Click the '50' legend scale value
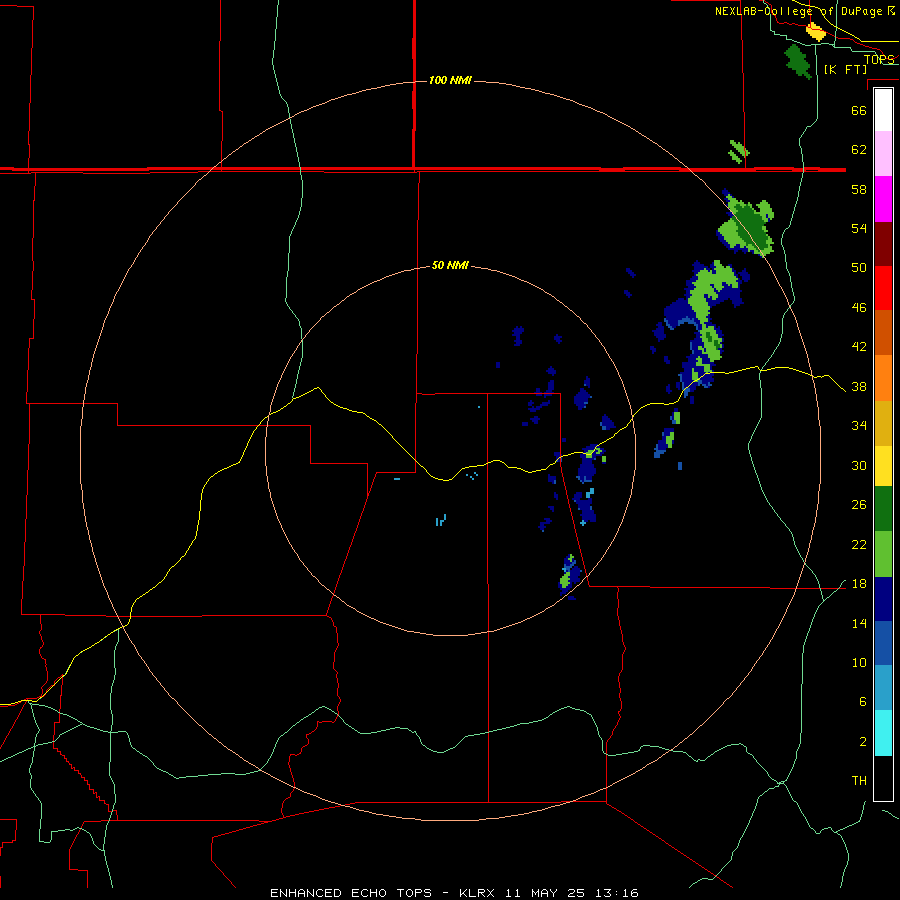900x900 pixels. 859,267
